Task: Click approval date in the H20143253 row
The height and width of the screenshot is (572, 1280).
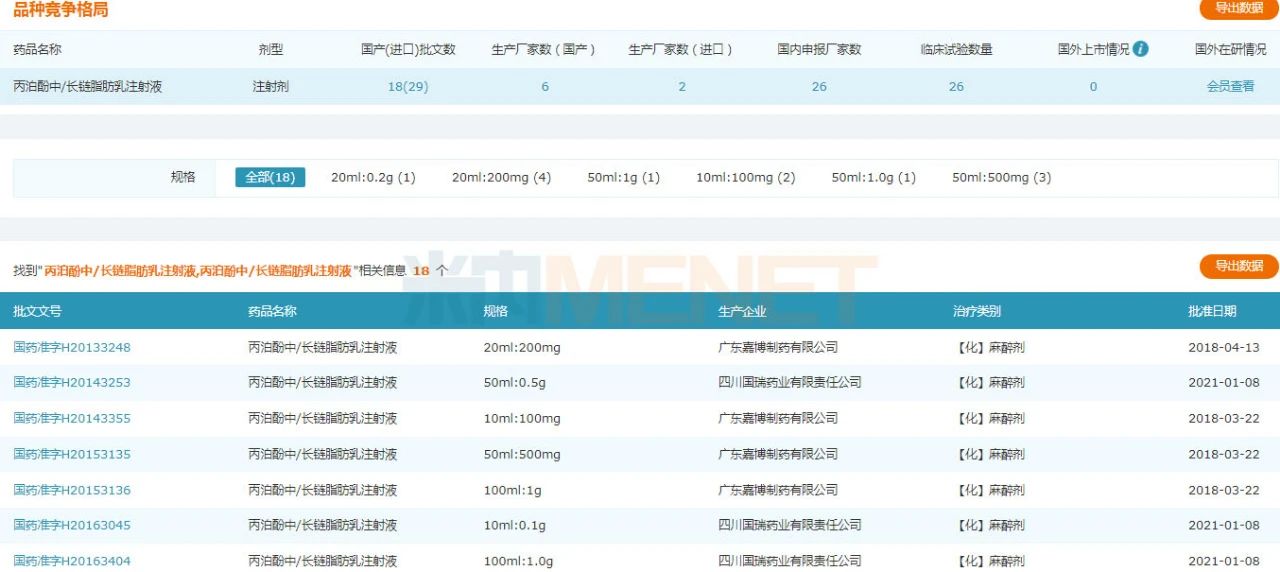Action: pos(1224,383)
